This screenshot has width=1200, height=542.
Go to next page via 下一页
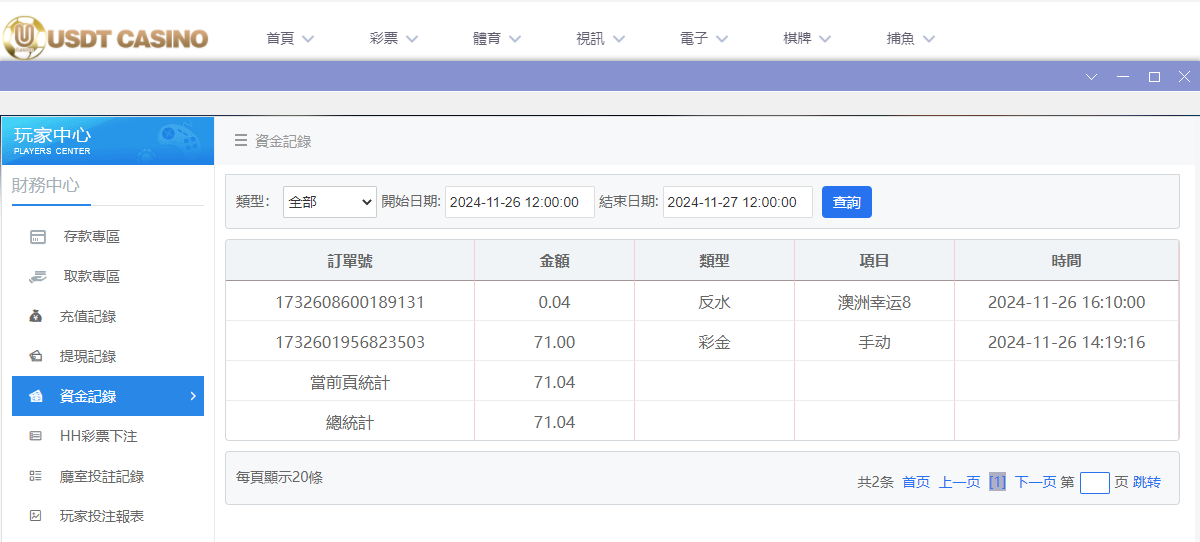pyautogui.click(x=1035, y=482)
